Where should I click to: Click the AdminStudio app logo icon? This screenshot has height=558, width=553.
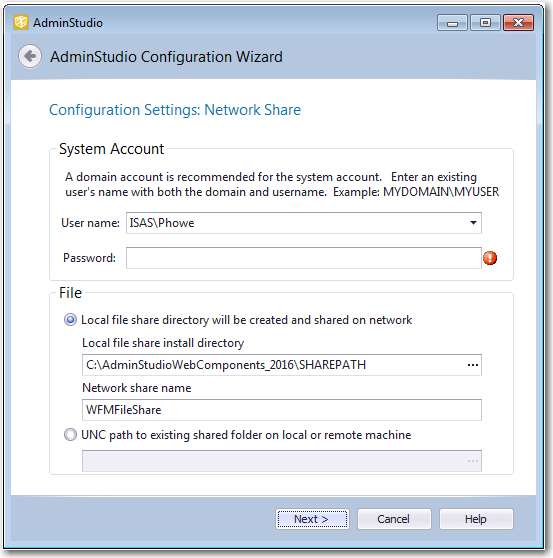21,22
